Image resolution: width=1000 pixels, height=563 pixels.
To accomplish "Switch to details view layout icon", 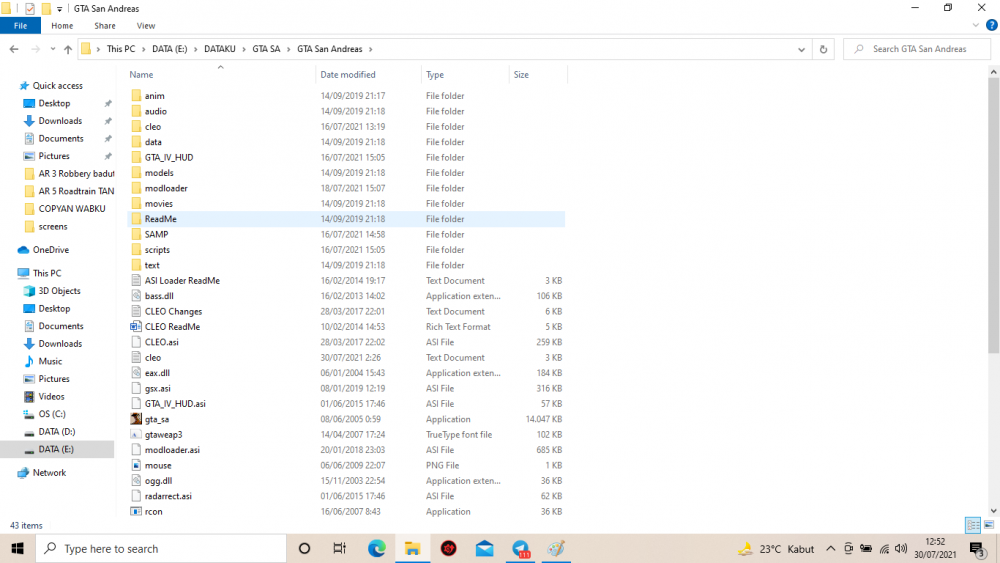I will [973, 525].
